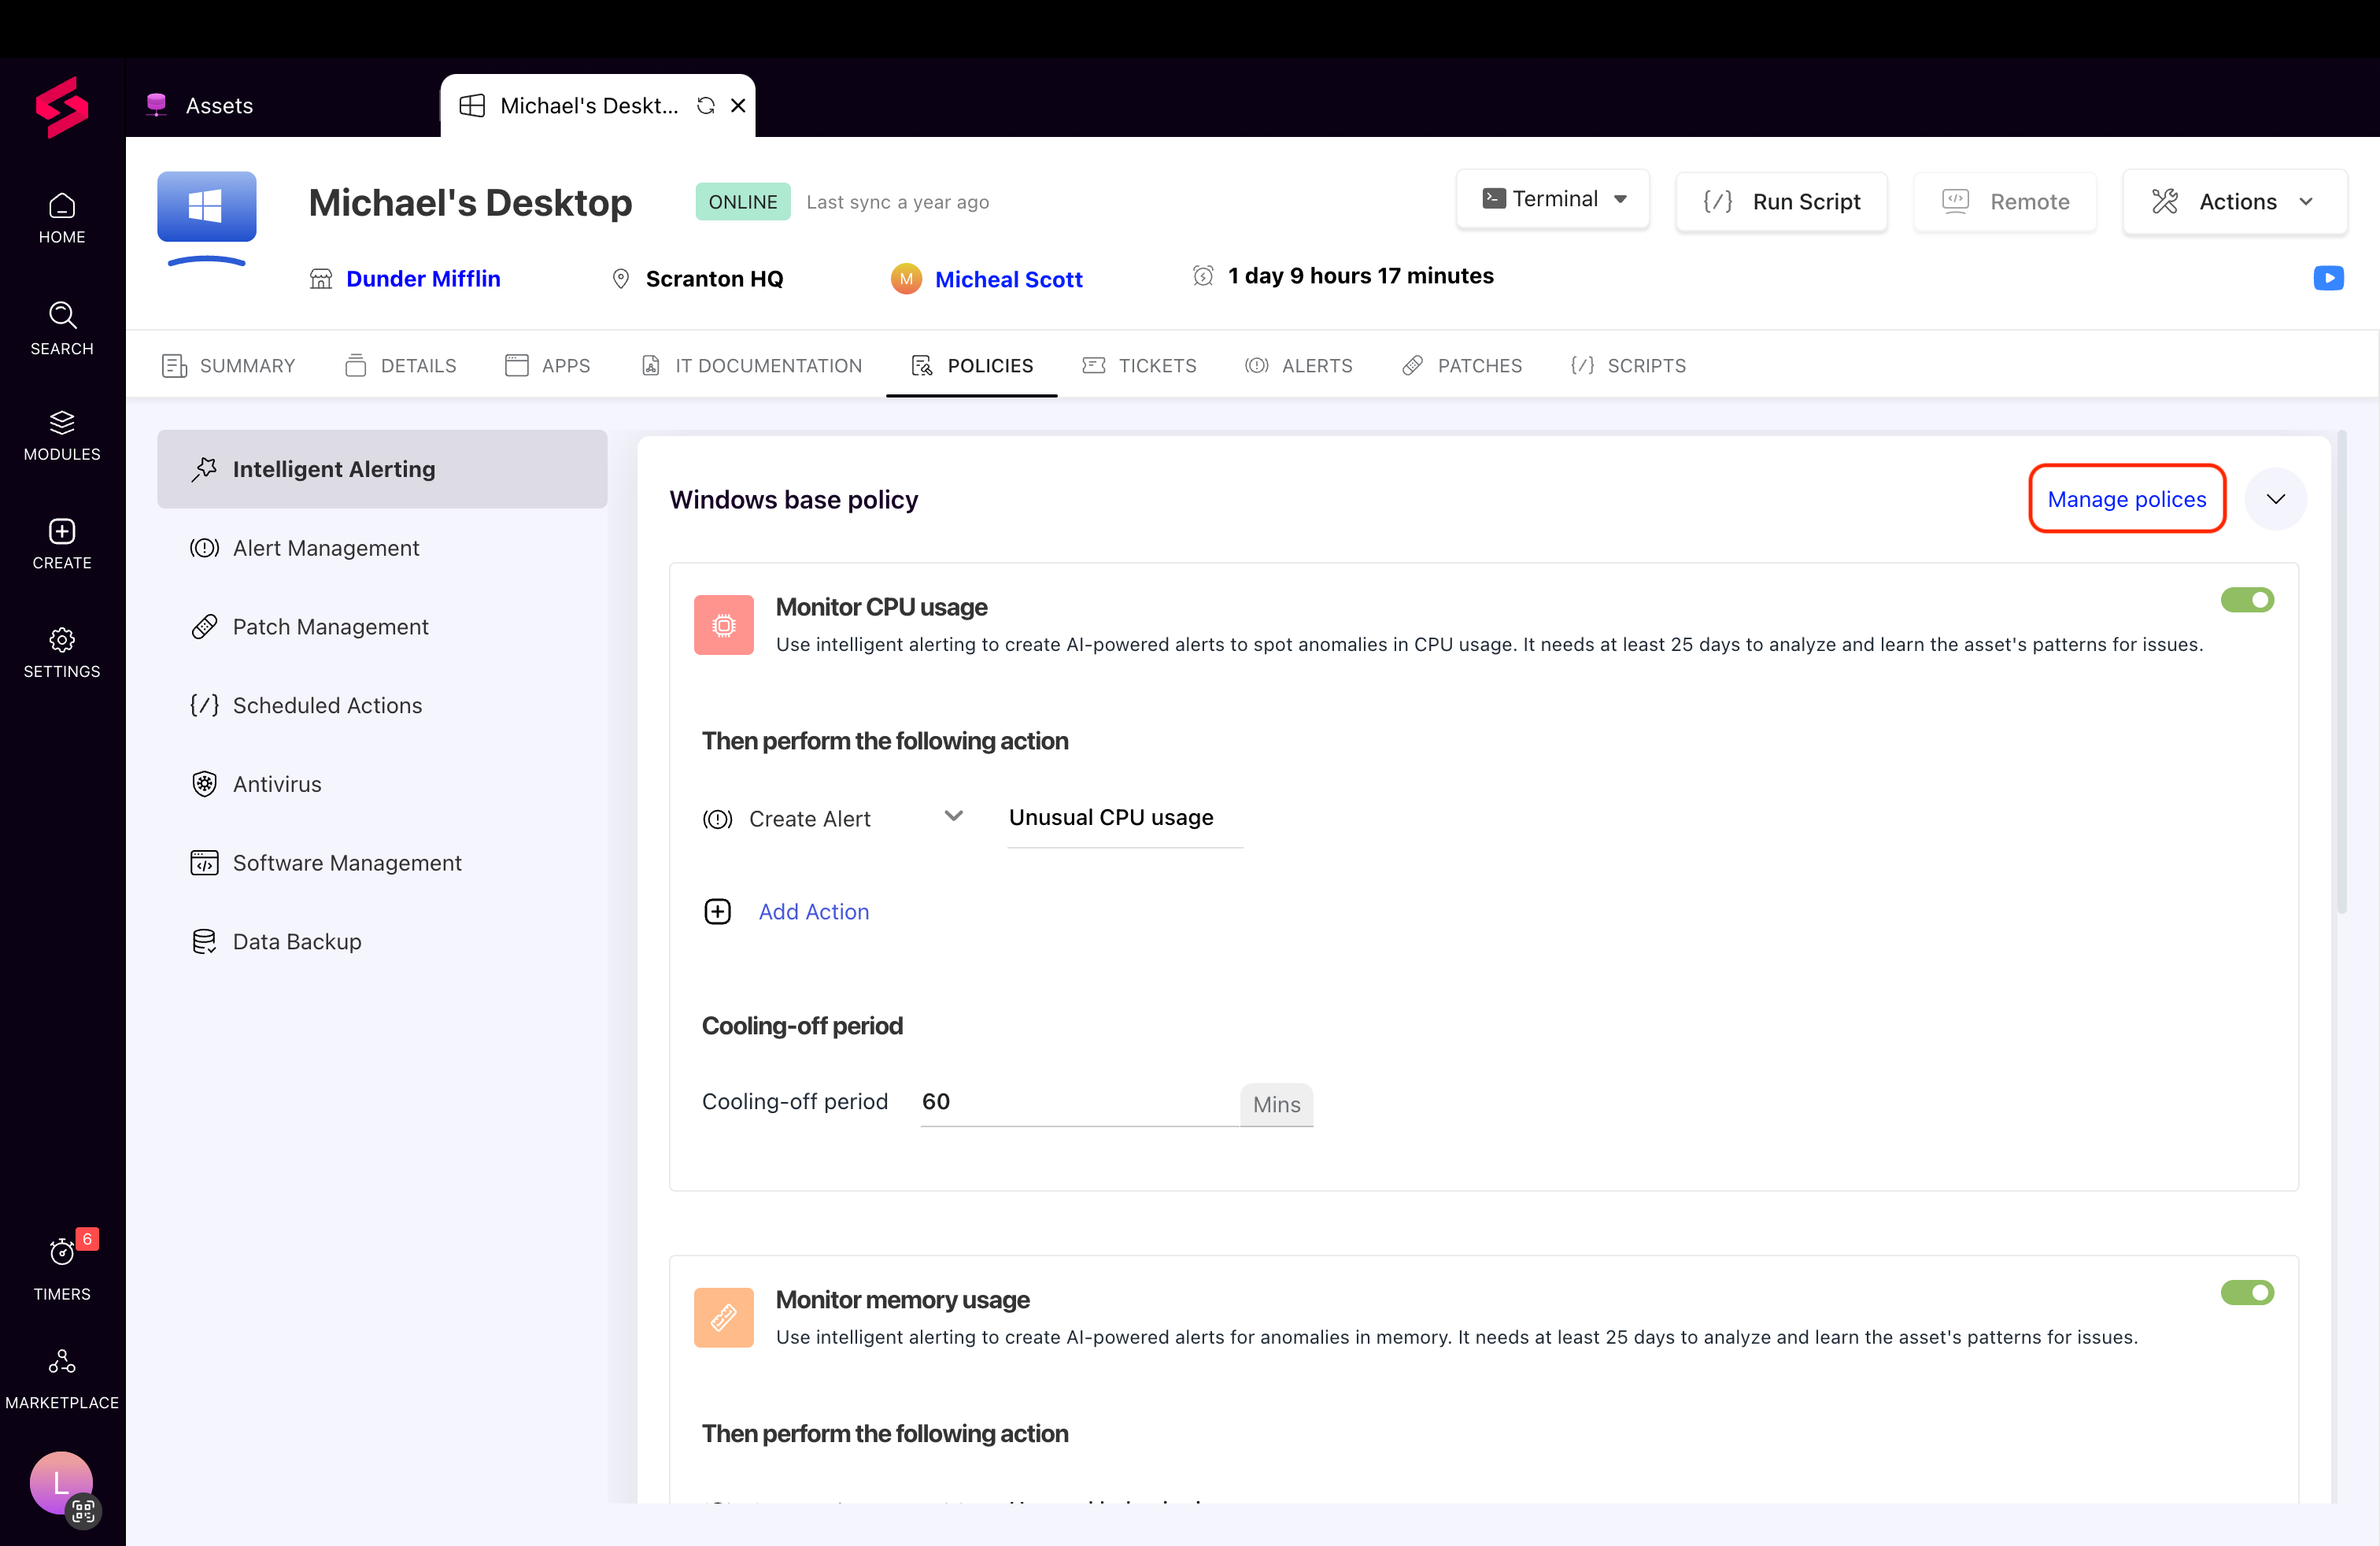Select Data Backup policy section
2380x1546 pixels.
click(382, 942)
